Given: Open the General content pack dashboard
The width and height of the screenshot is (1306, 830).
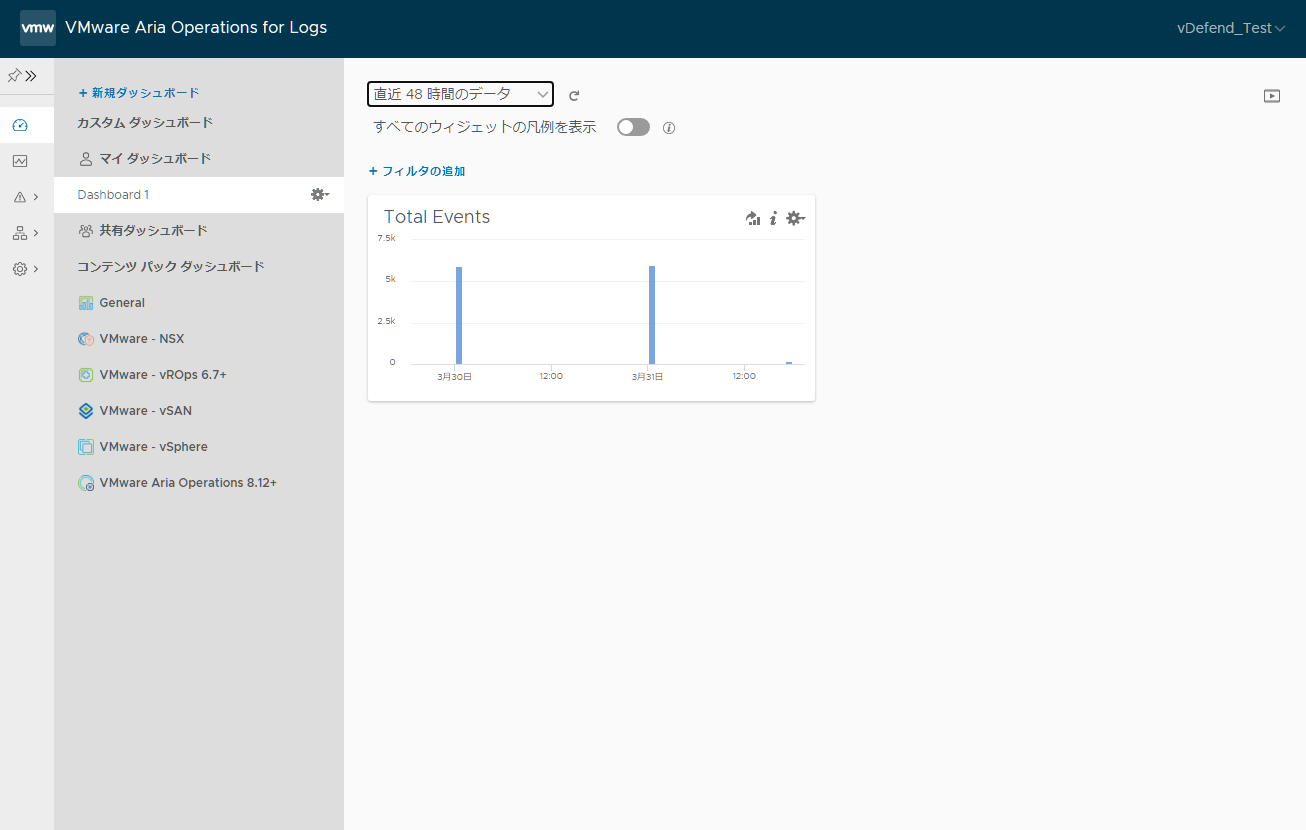Looking at the screenshot, I should click(x=122, y=303).
